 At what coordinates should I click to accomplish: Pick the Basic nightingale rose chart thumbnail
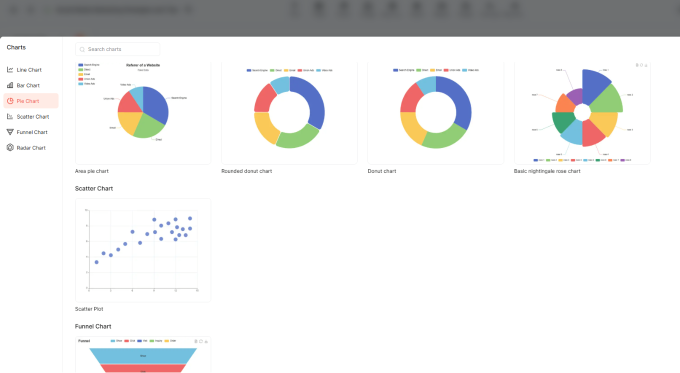582,113
